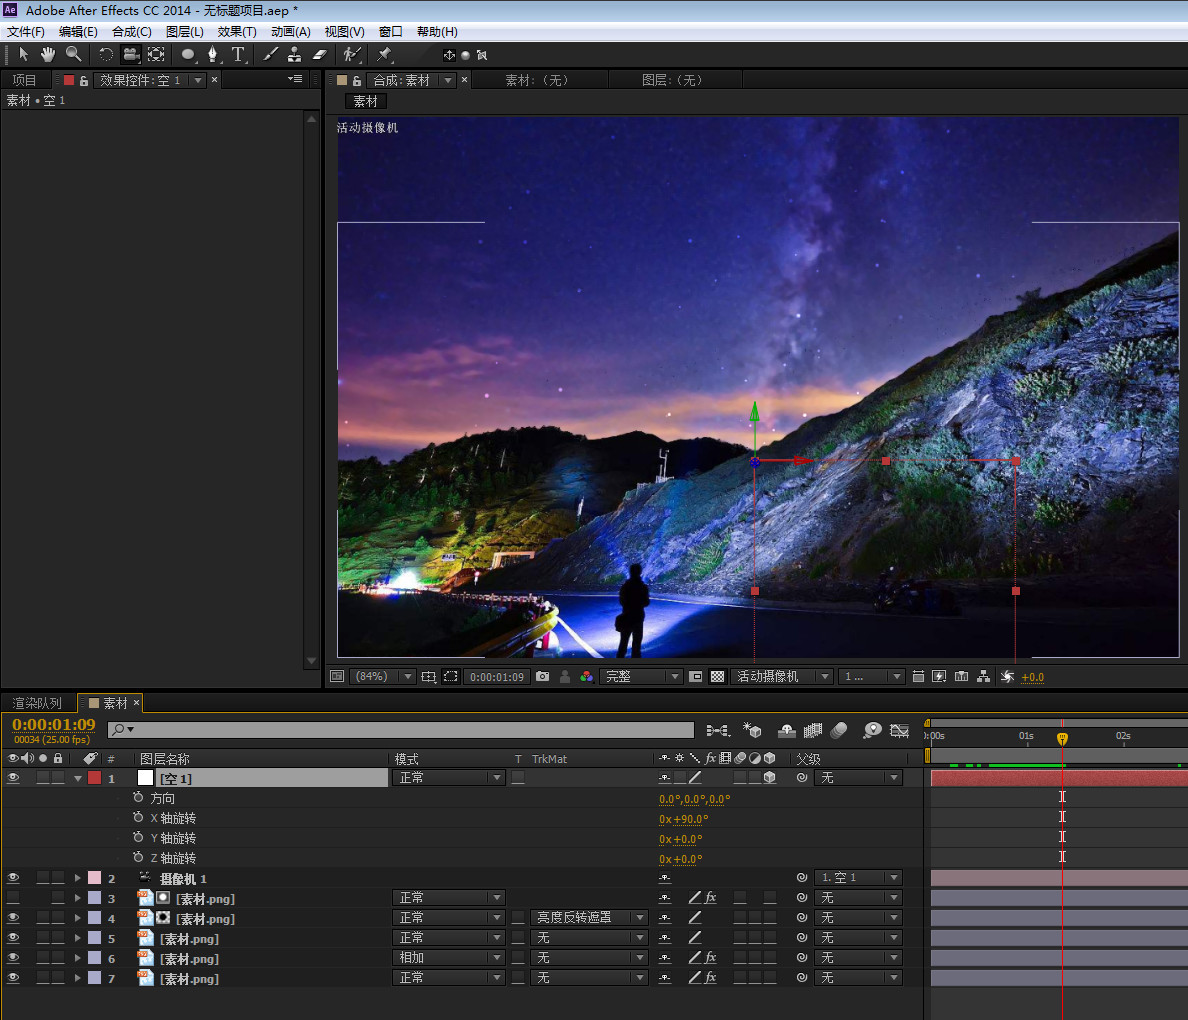1188x1020 pixels.
Task: Select the Pen tool
Action: 212,54
